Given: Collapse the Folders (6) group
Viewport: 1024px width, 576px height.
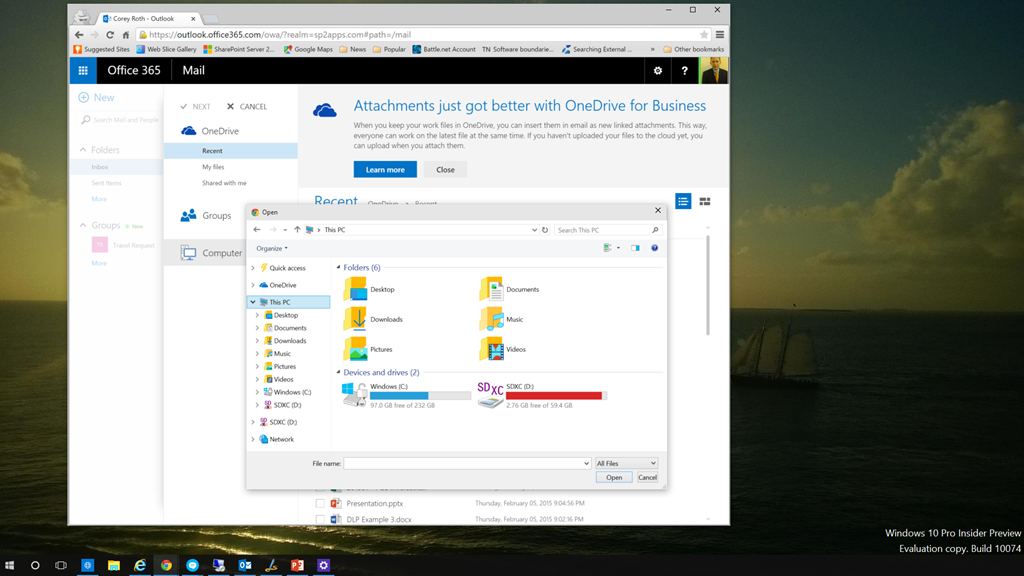Looking at the screenshot, I should 338,267.
